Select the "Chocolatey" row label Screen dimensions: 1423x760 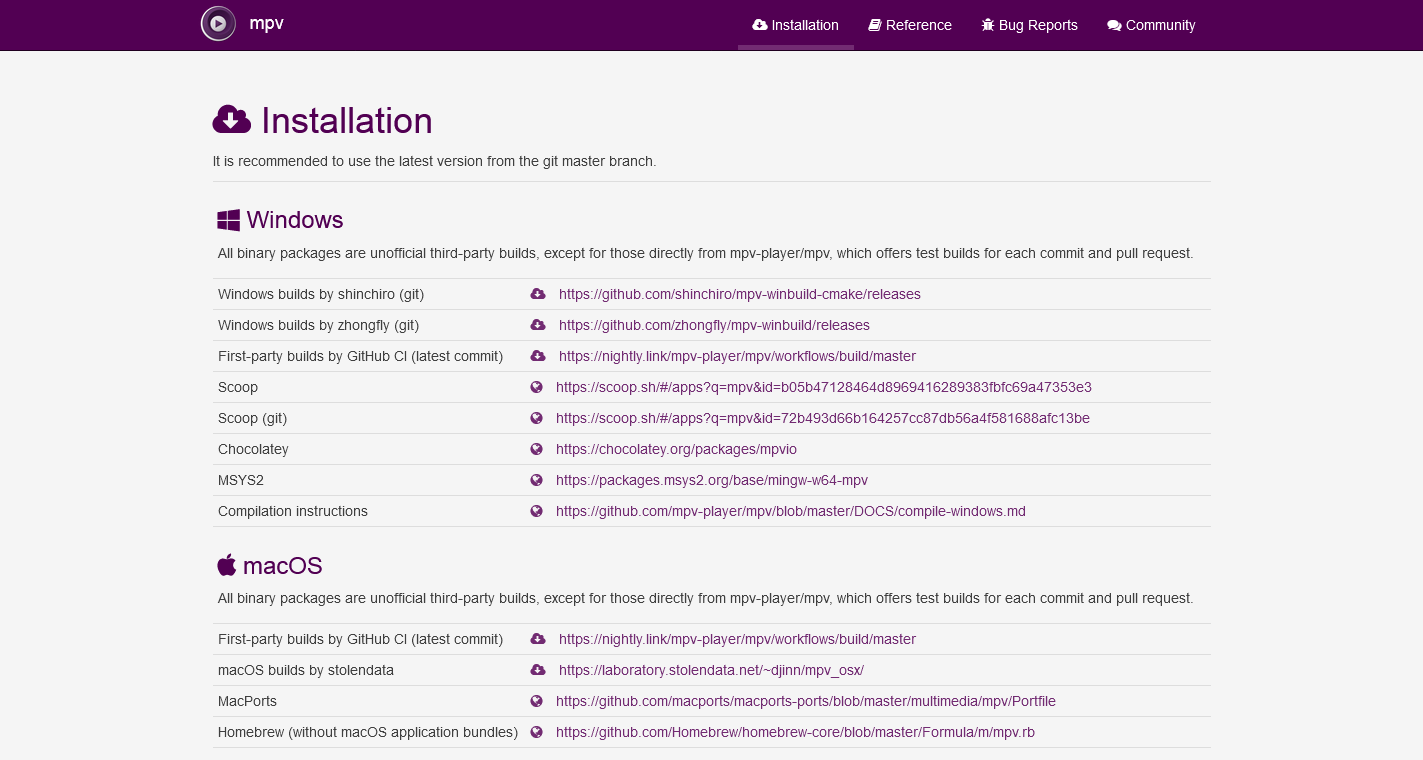pyautogui.click(x=253, y=449)
